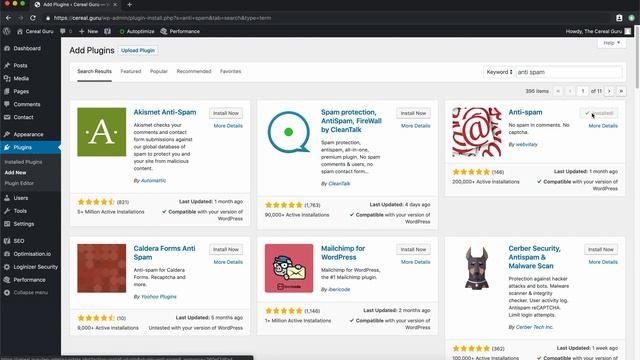The height and width of the screenshot is (360, 640).
Task: View More Details for the Anti-spam plugin
Action: 603,126
